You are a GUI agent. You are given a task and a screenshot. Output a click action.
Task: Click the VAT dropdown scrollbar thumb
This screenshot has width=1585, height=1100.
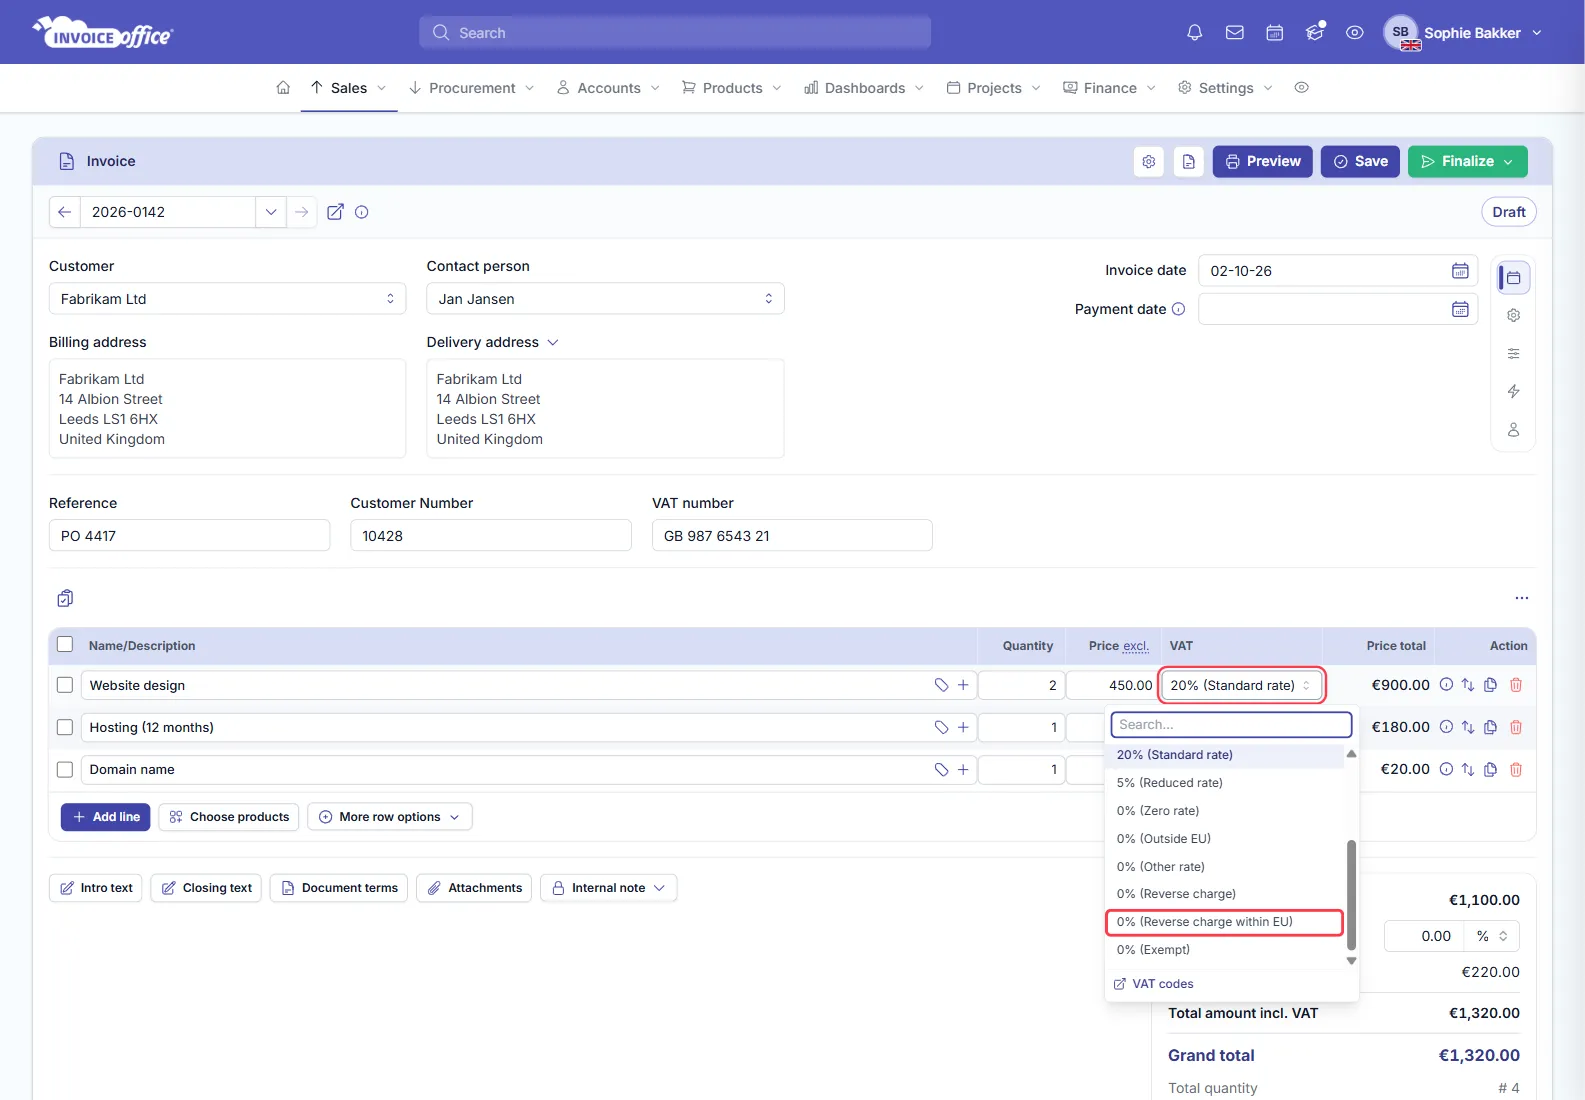(x=1351, y=895)
